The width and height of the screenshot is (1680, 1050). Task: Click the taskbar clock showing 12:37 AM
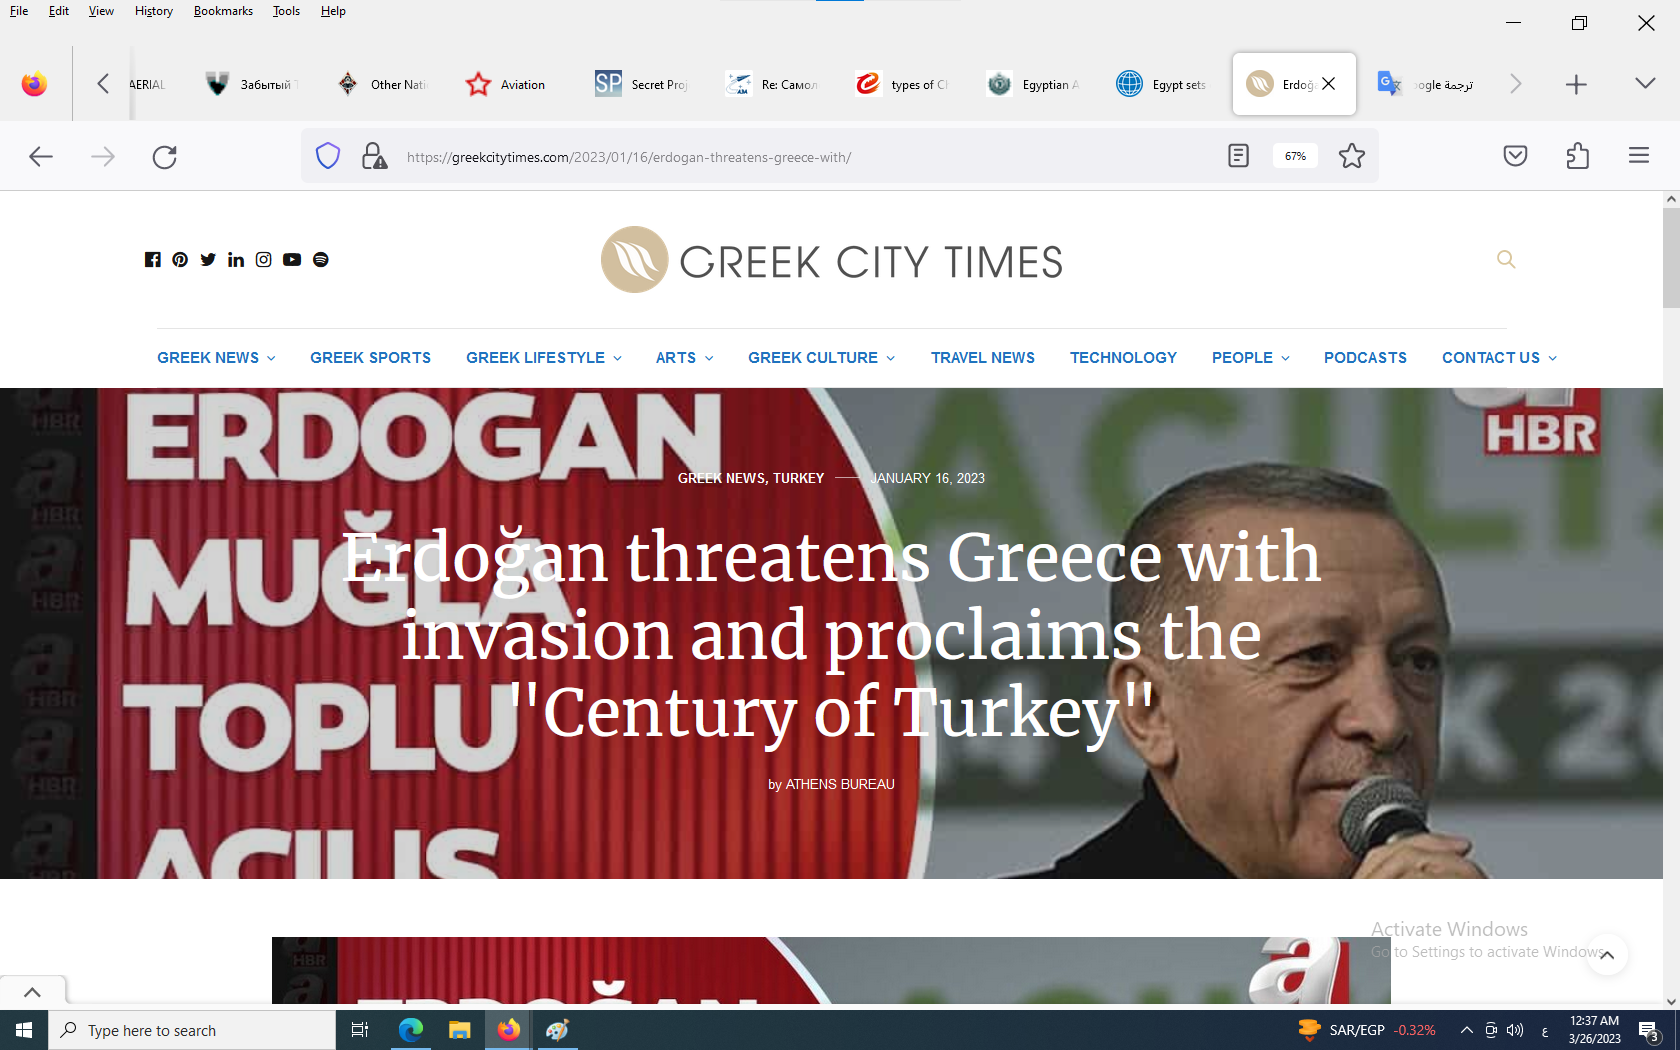(x=1594, y=1030)
